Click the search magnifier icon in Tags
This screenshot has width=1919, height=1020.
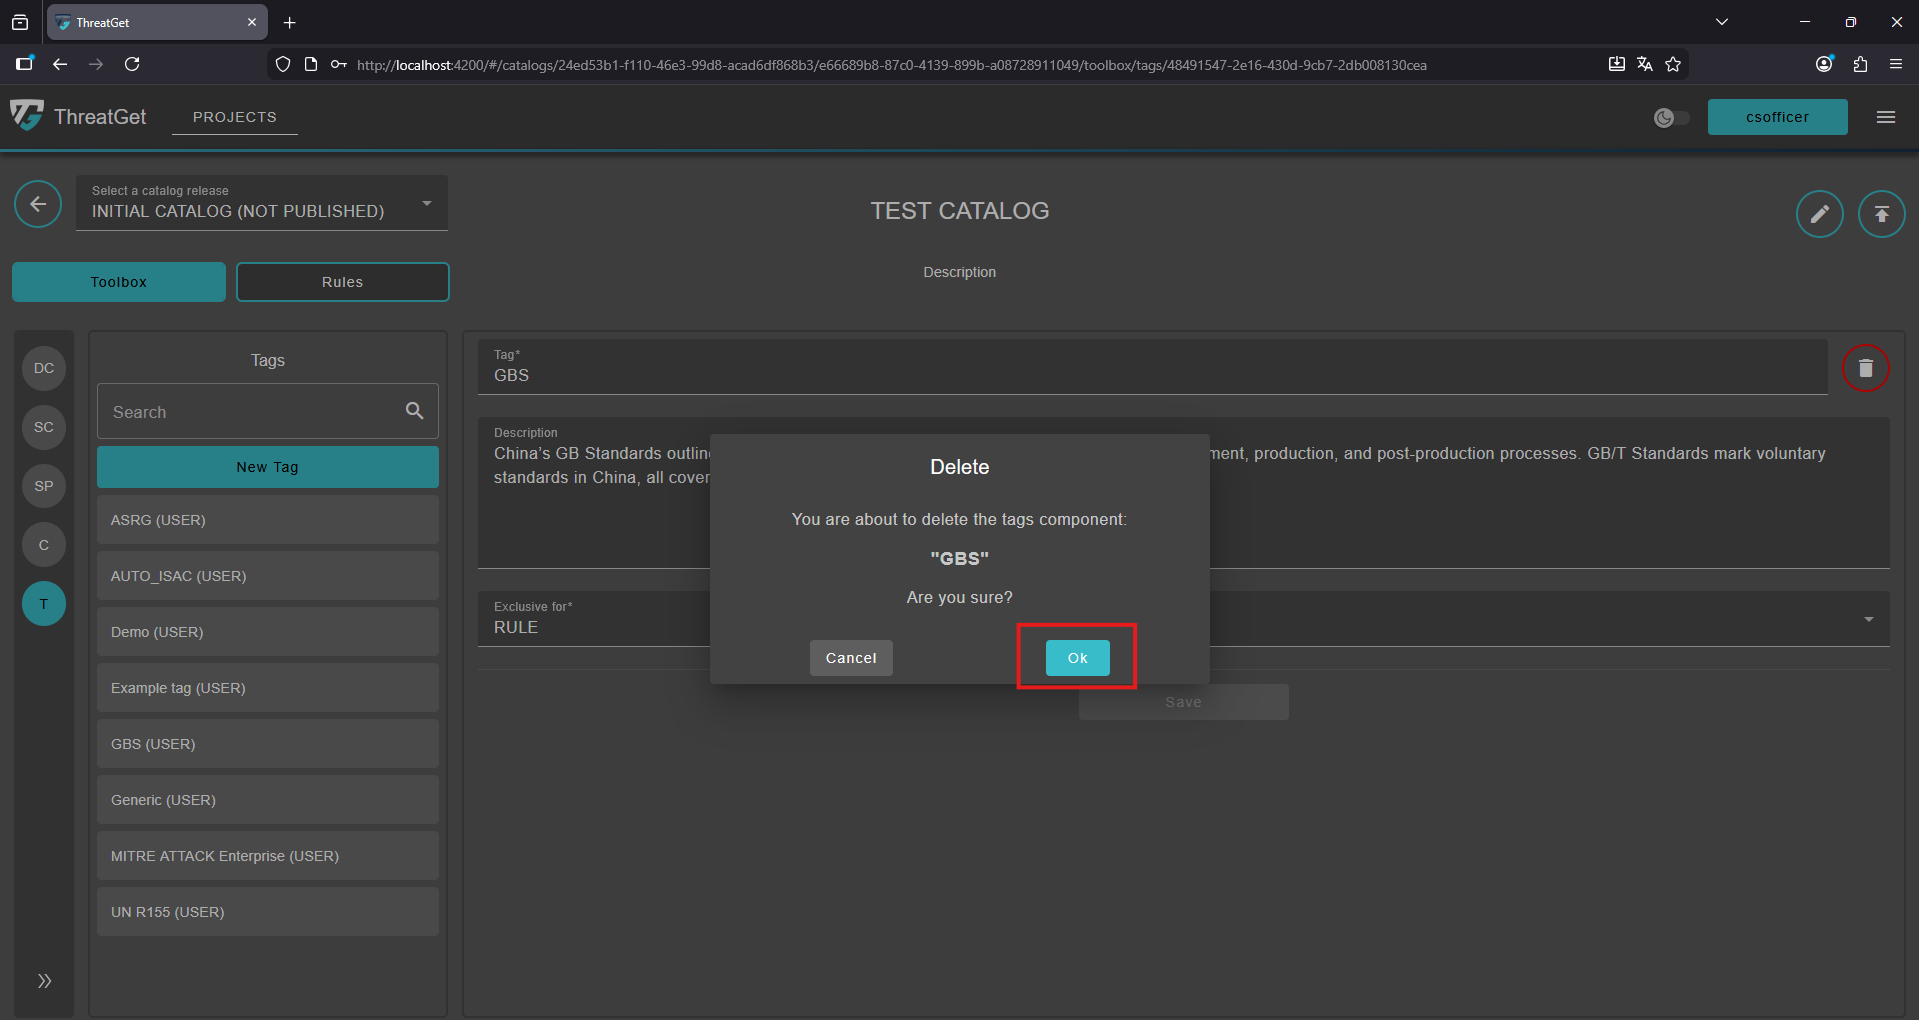414,411
